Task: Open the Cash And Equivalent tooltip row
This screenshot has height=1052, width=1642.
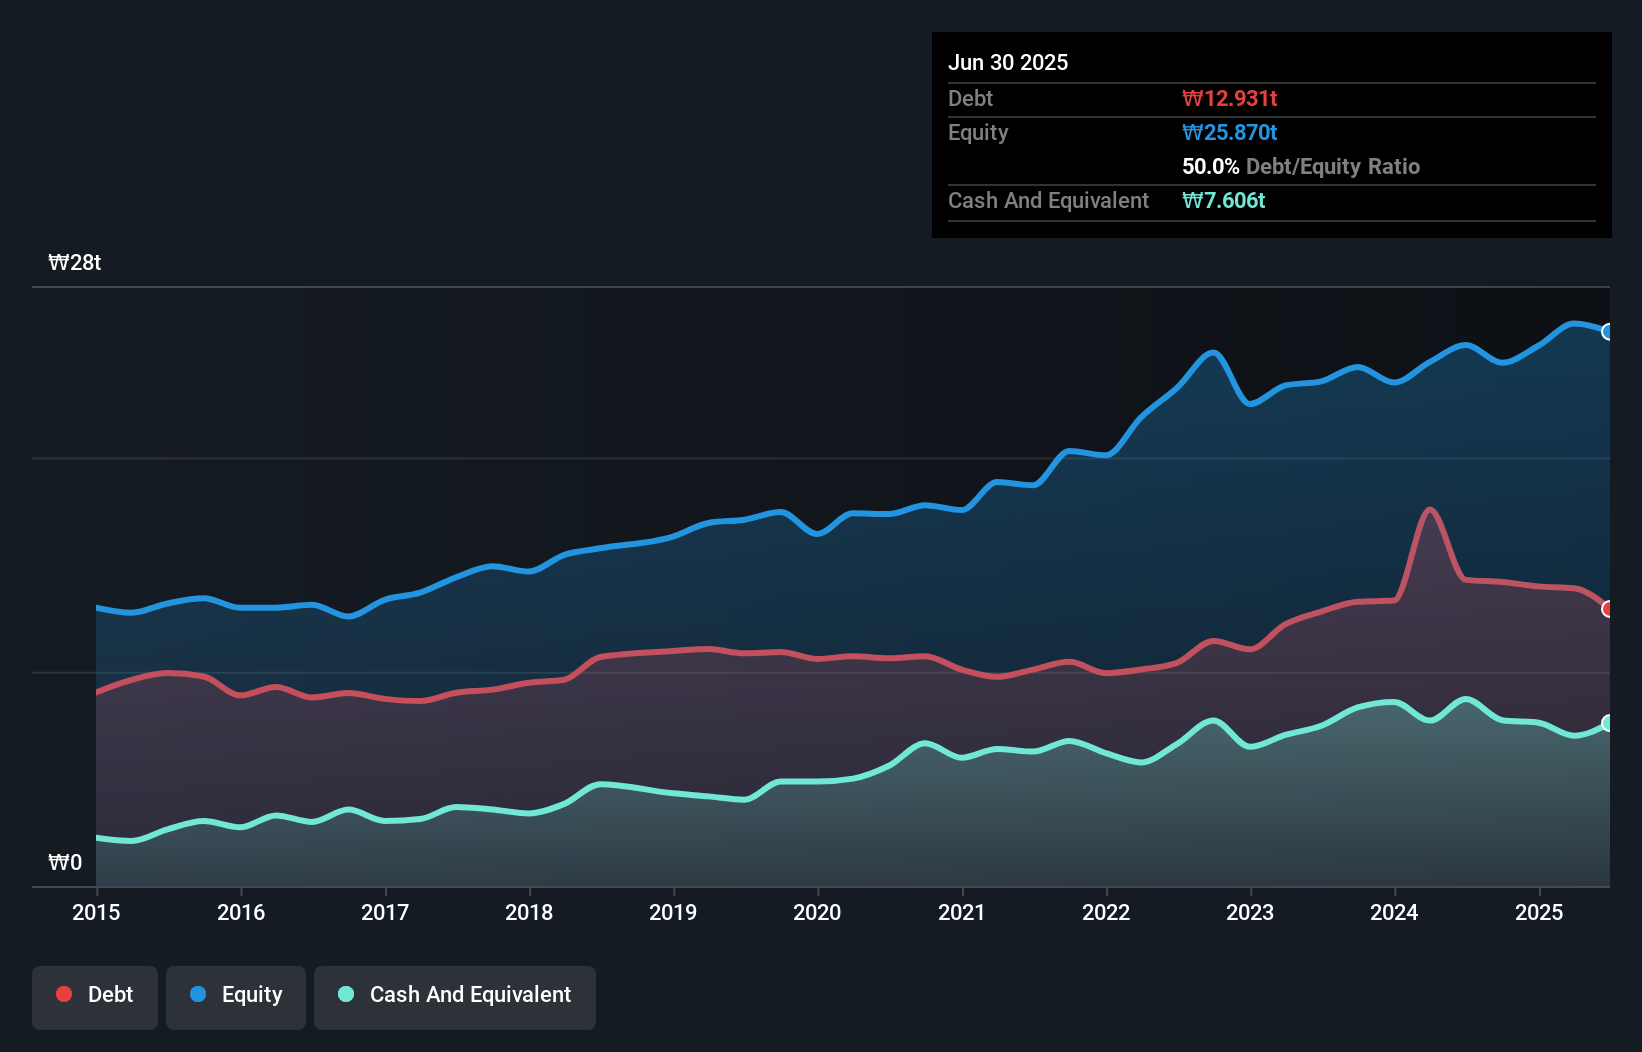Action: (1047, 200)
